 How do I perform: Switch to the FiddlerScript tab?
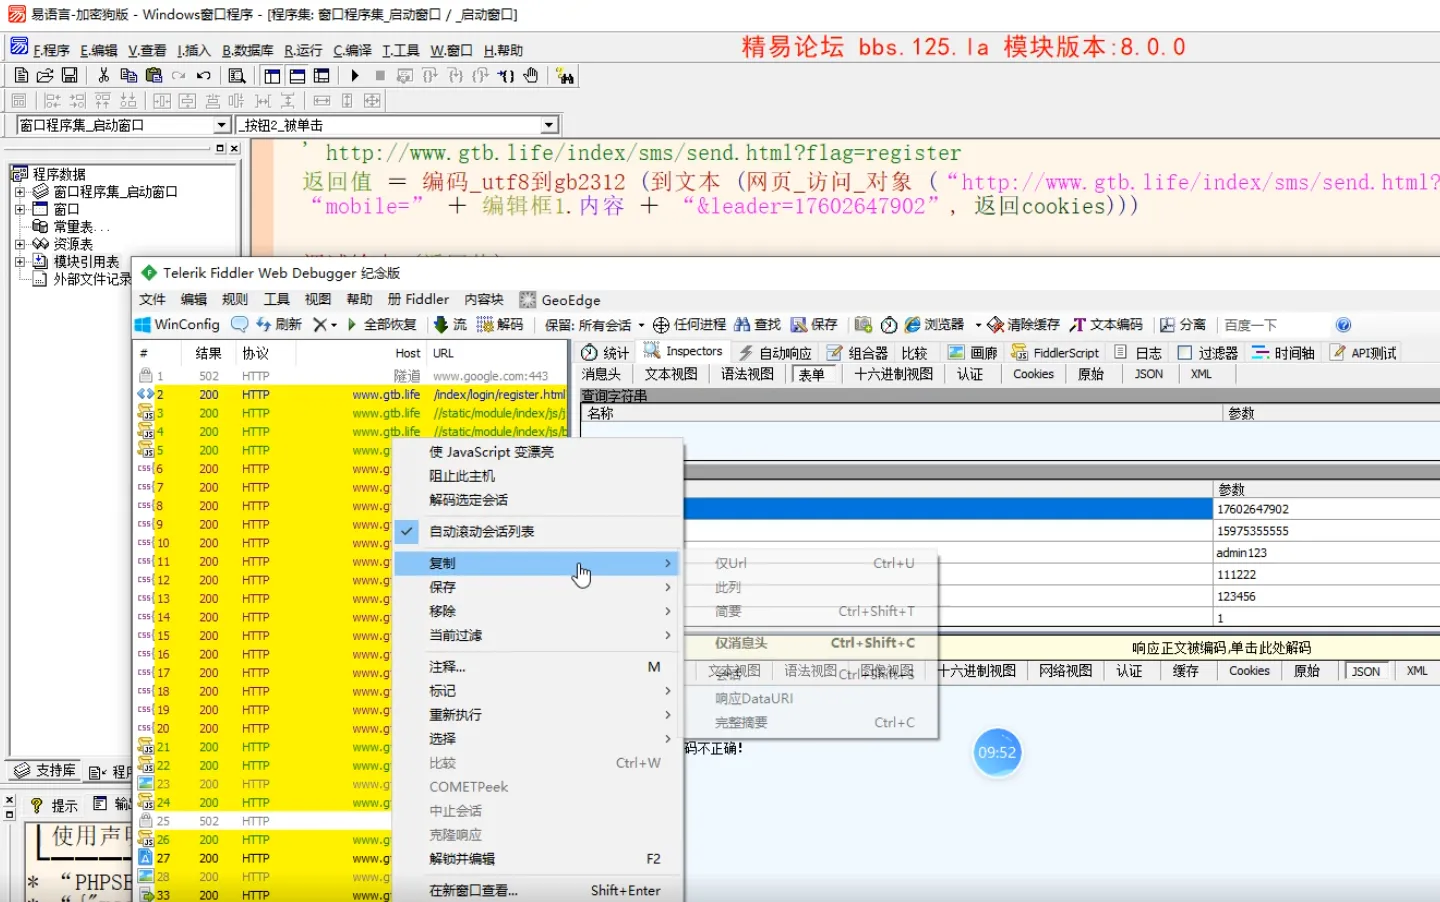point(1055,351)
